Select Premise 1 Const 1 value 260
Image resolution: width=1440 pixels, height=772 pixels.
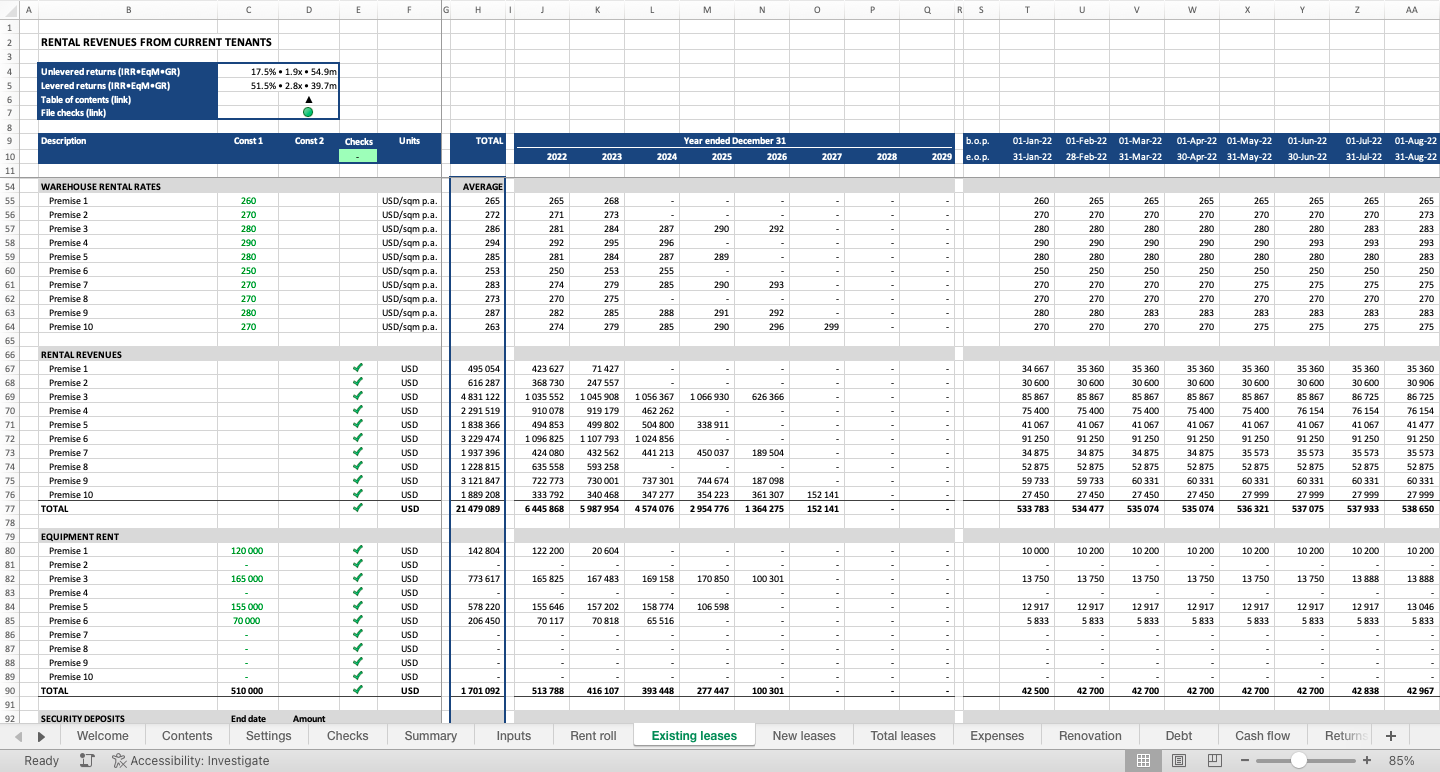(x=248, y=200)
